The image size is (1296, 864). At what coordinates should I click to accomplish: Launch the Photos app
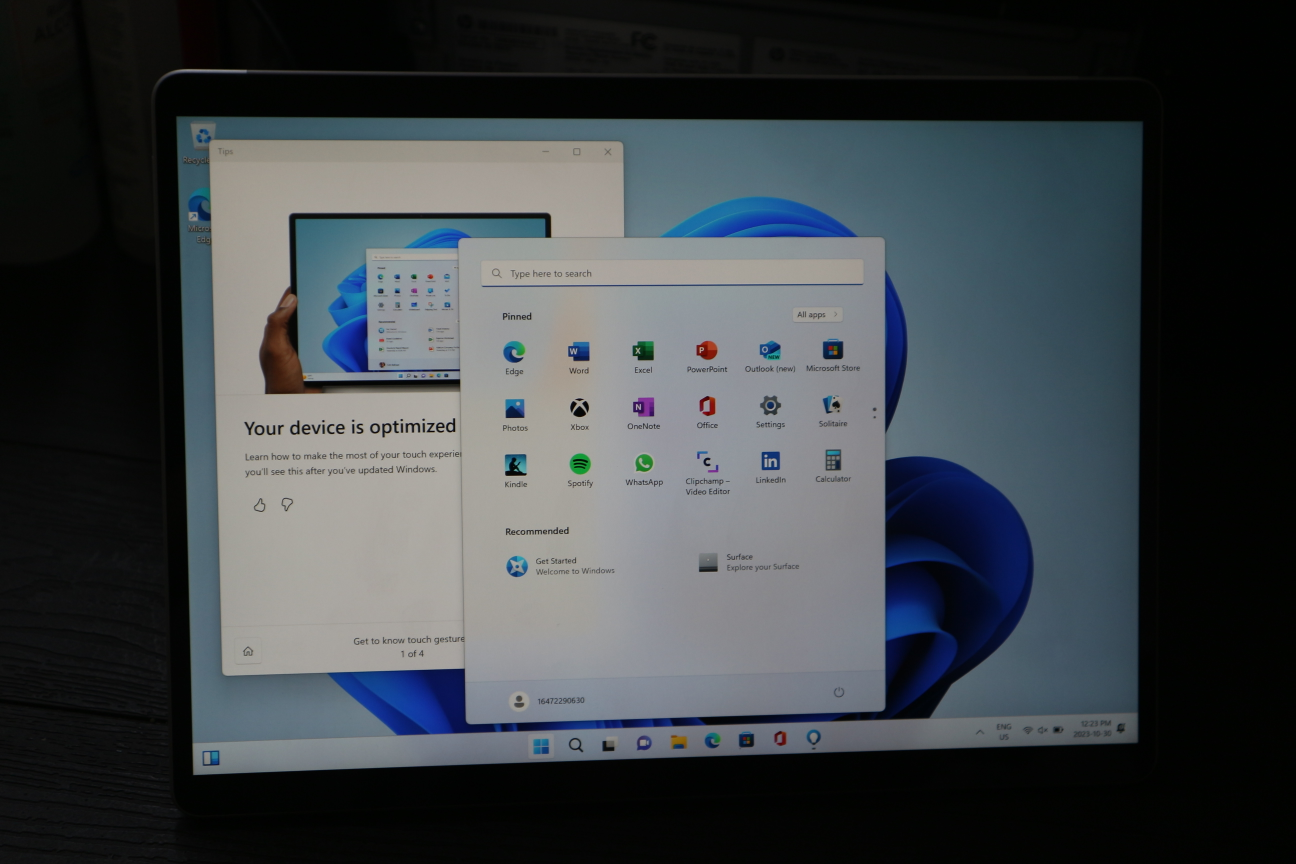pyautogui.click(x=515, y=414)
